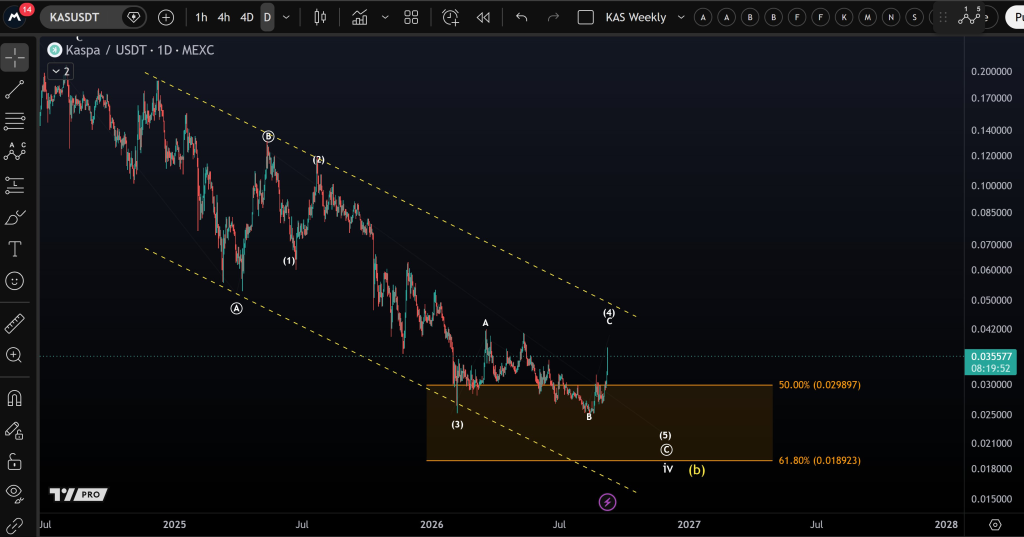Toggle magnet mode for drawings
Viewport: 1024px width, 537px height.
point(14,398)
